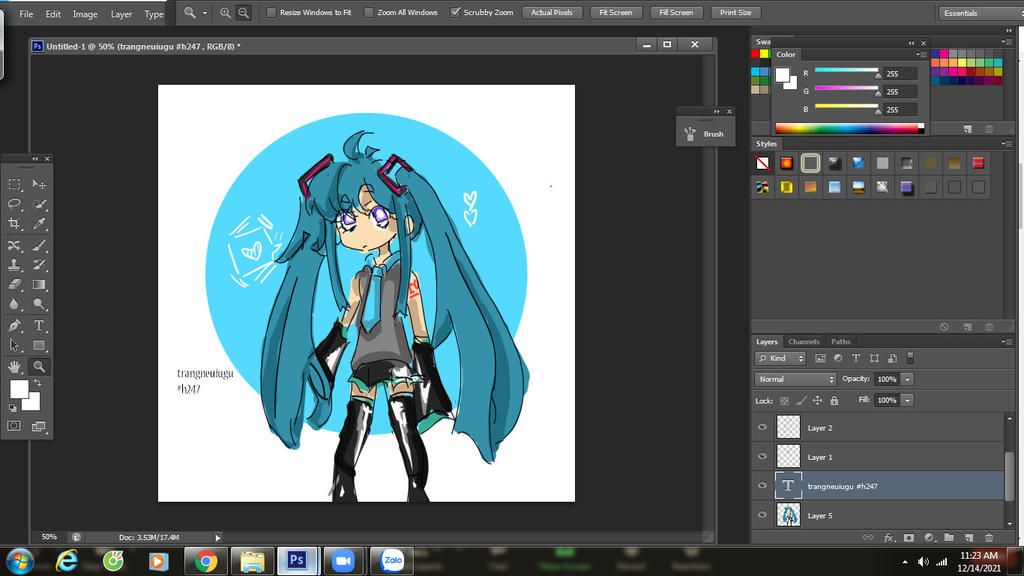Open the Essentials workspace dropdown
This screenshot has height=576, width=1024.
click(980, 12)
